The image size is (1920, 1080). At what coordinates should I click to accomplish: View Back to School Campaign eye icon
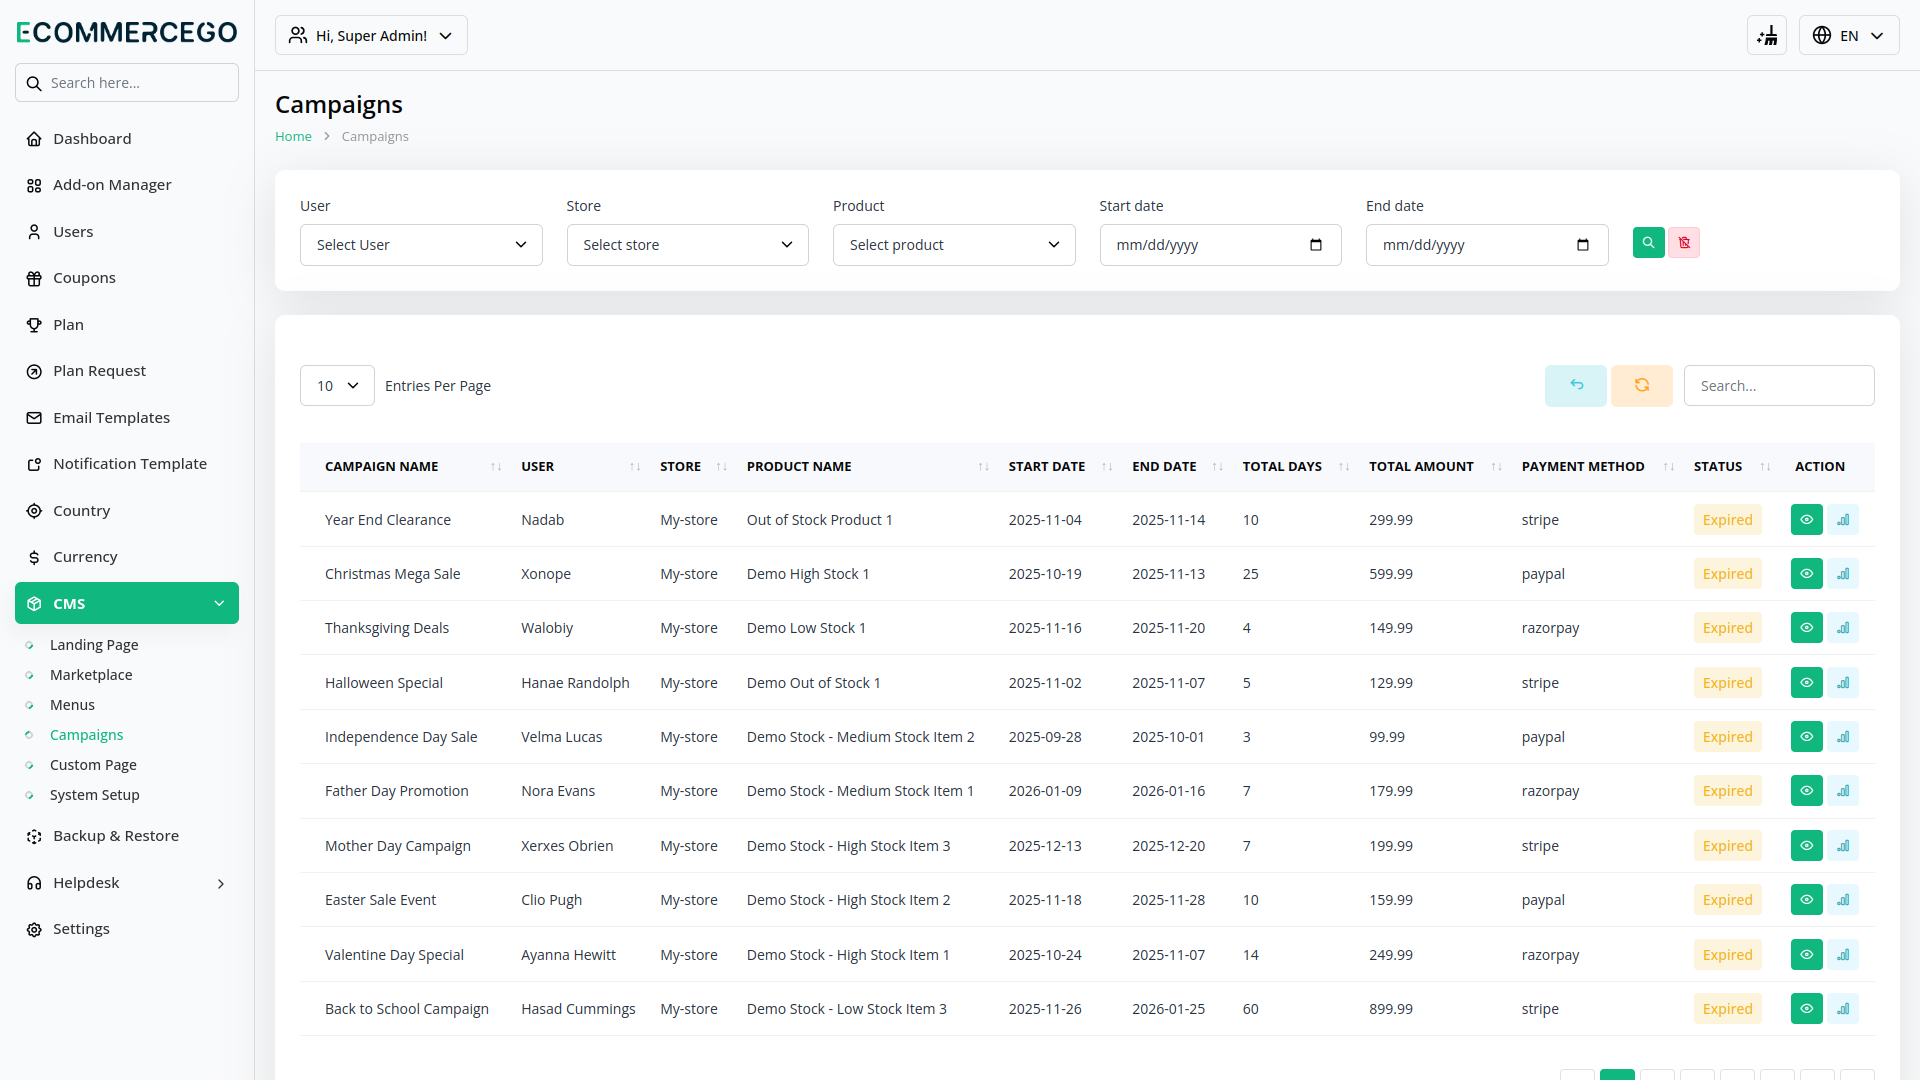point(1806,1009)
